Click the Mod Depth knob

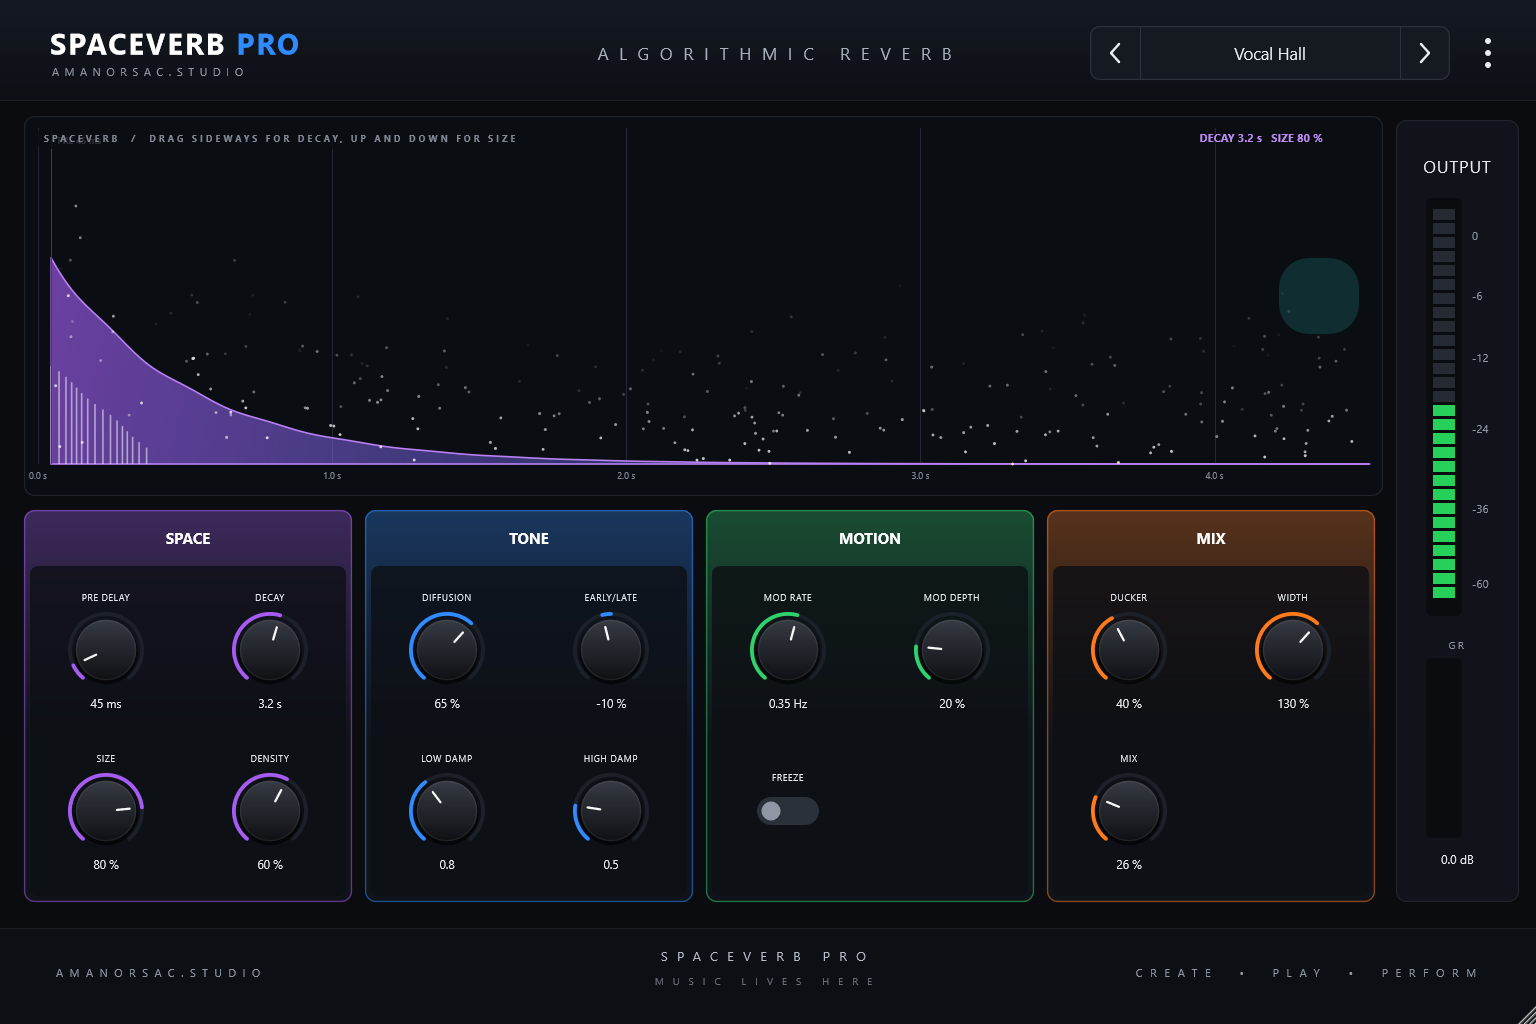(952, 649)
